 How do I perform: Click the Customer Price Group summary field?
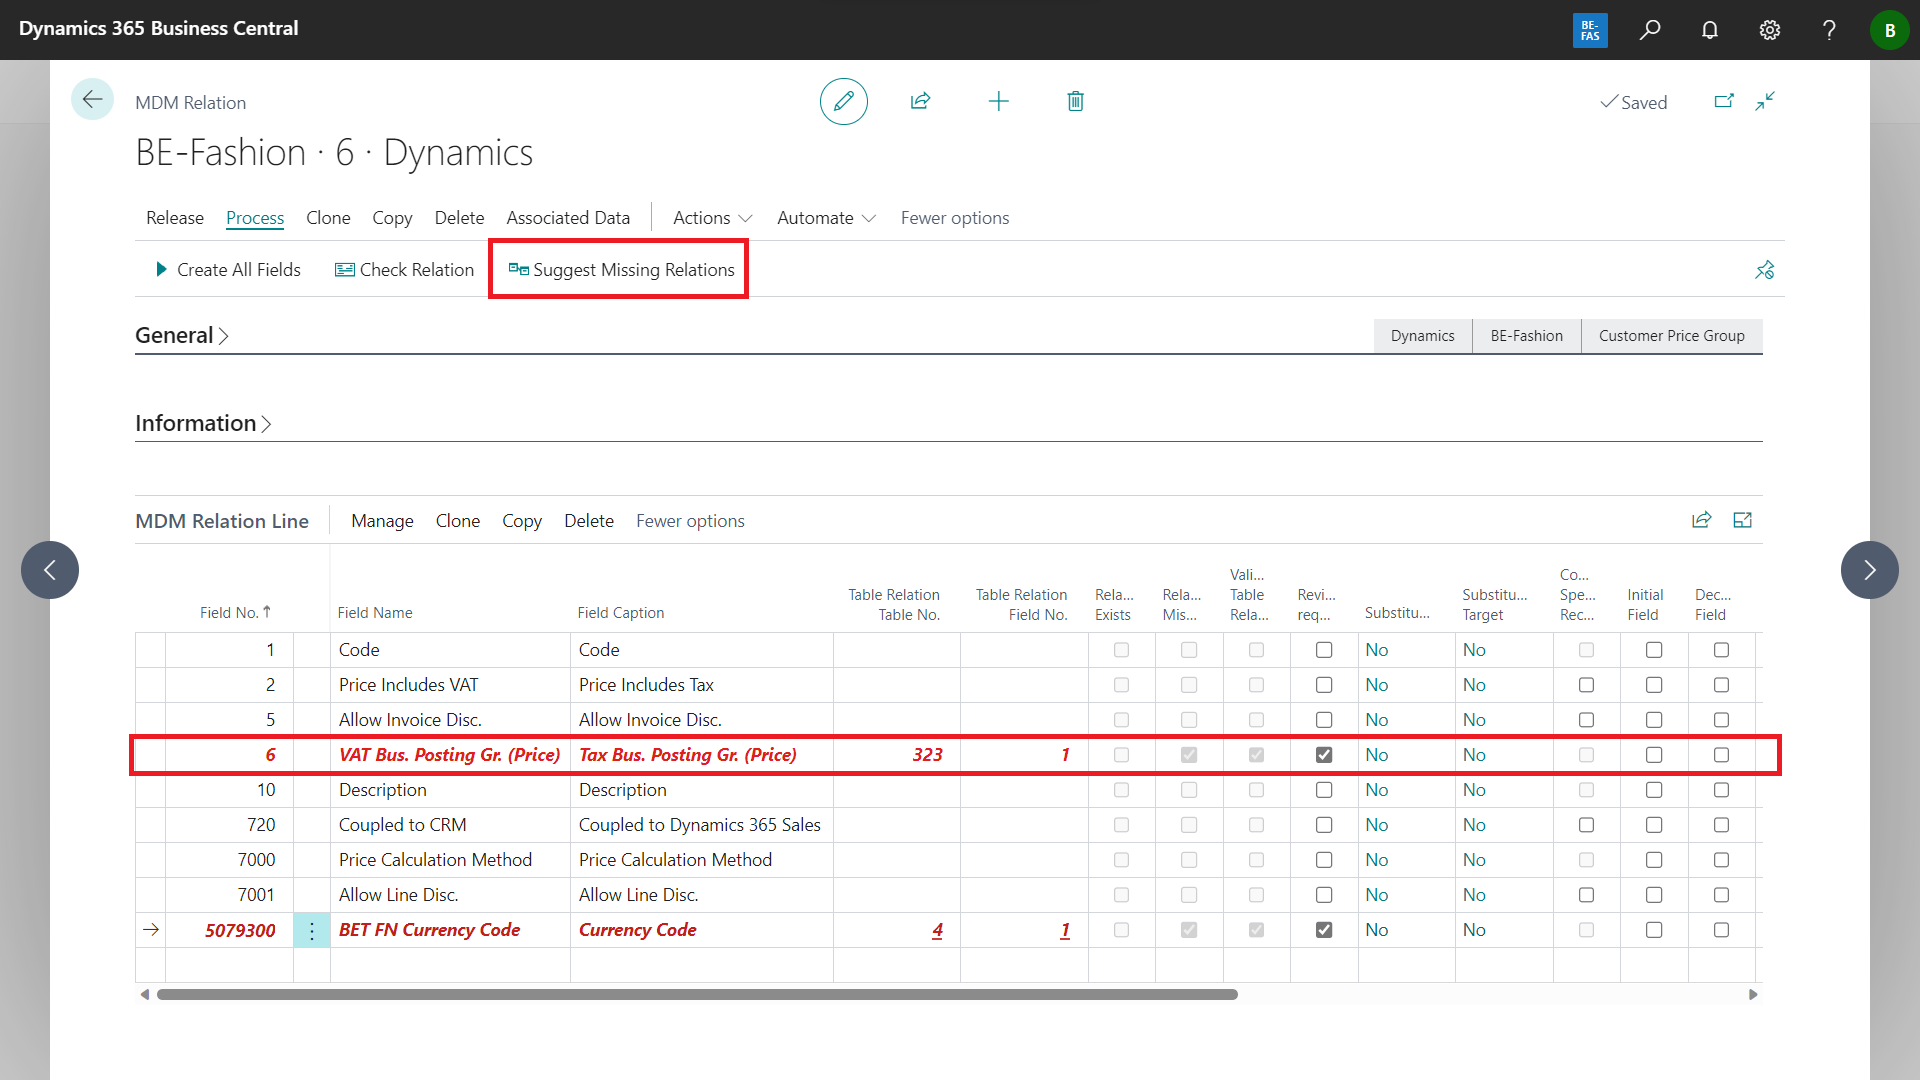point(1671,336)
